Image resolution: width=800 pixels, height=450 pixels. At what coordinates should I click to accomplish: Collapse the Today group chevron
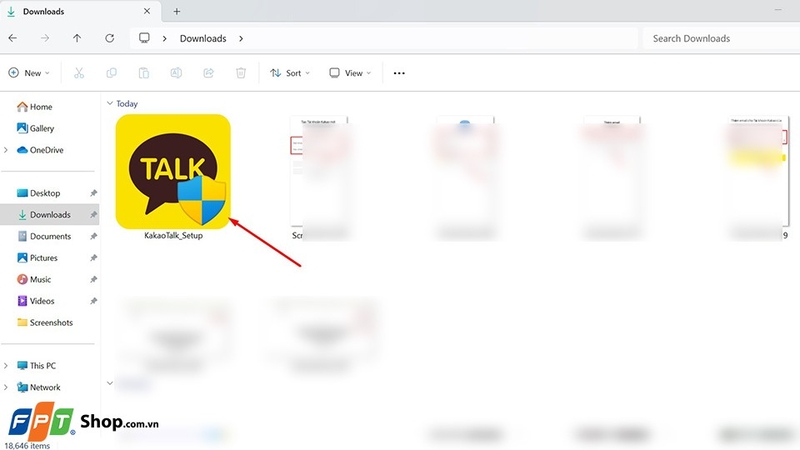click(110, 103)
